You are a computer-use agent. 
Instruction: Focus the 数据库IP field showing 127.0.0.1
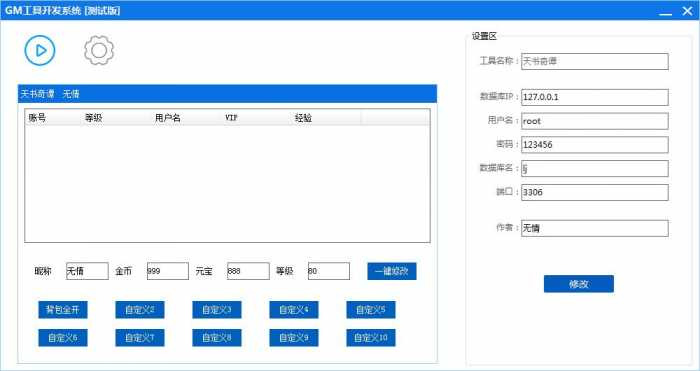click(595, 97)
